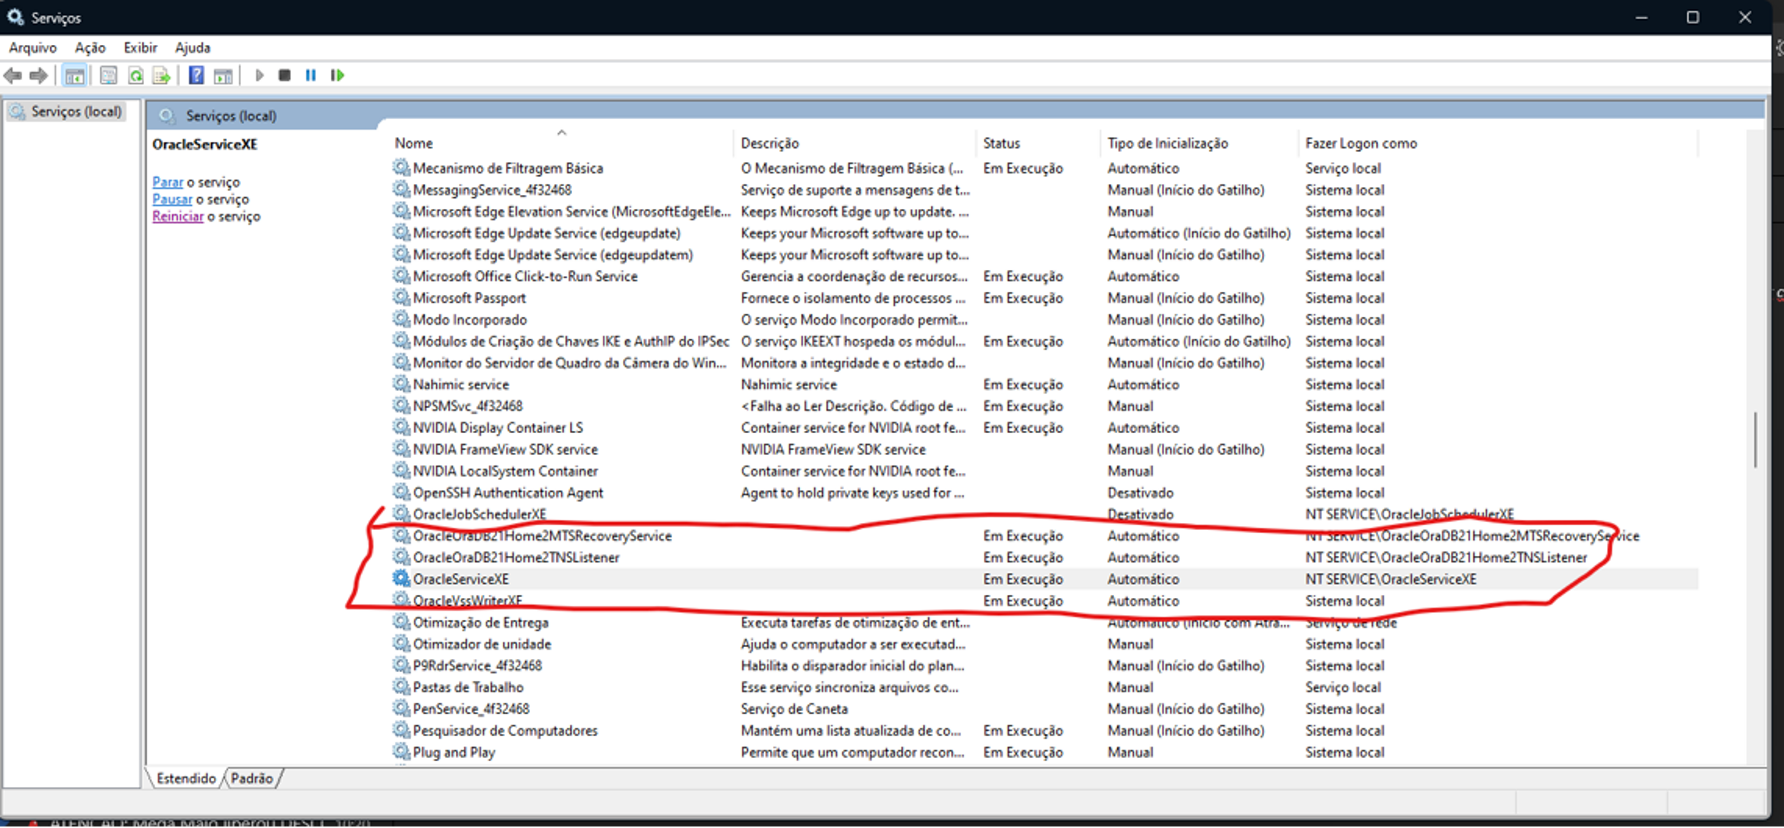Screen dimensions: 1784x828
Task: Click gear icon of OpenSSH Authentication Agent
Action: pyautogui.click(x=401, y=492)
